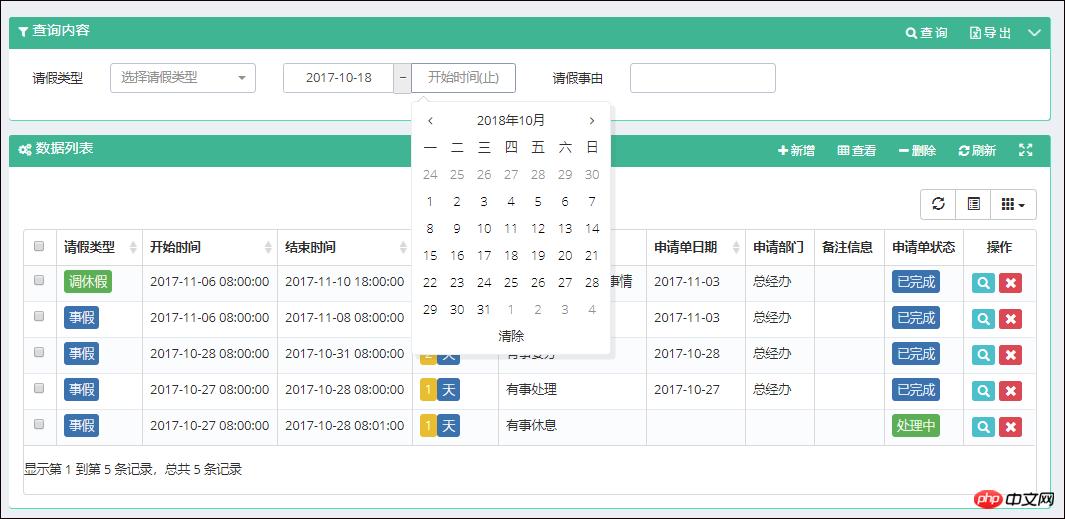Click the 刷新 refresh button in header
The image size is (1065, 519).
point(977,150)
